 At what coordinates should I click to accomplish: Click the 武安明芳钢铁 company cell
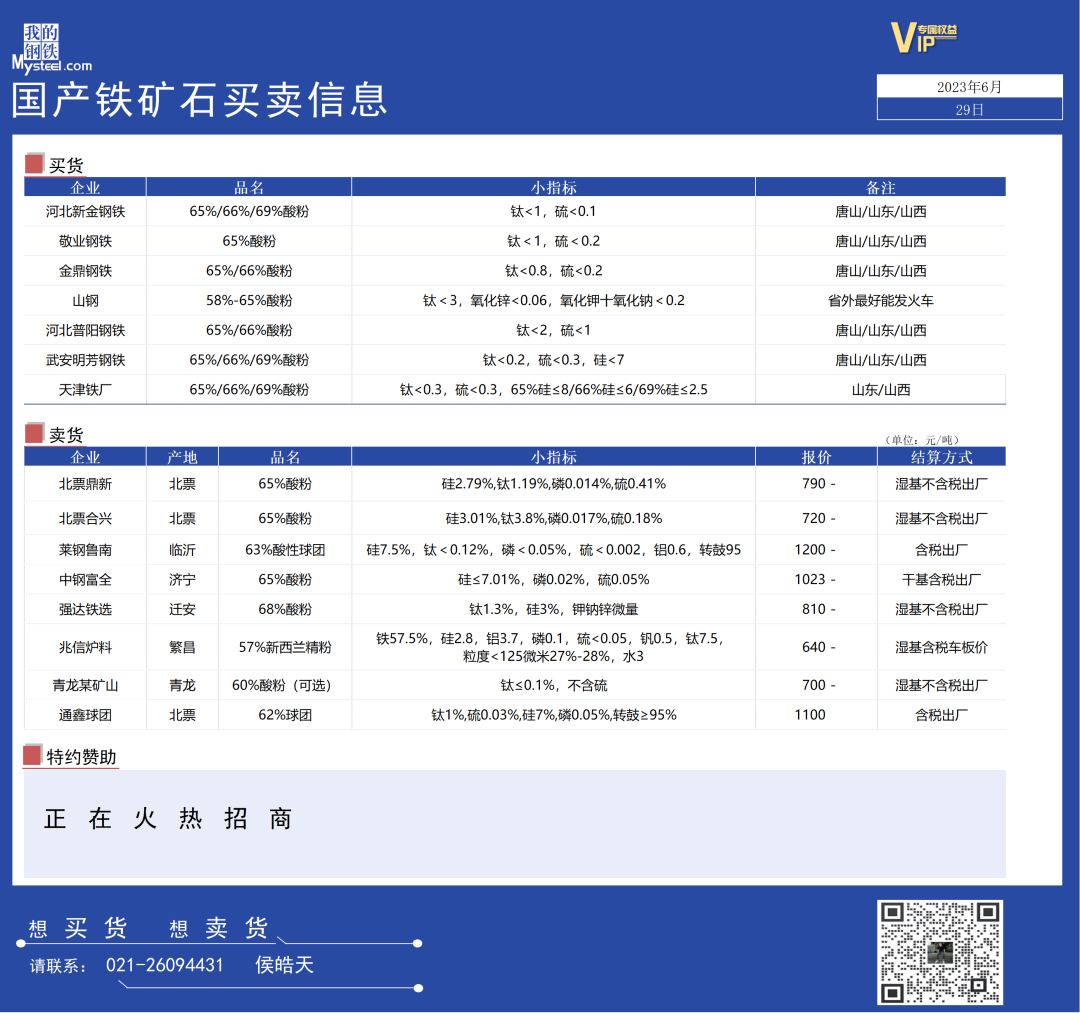point(85,359)
